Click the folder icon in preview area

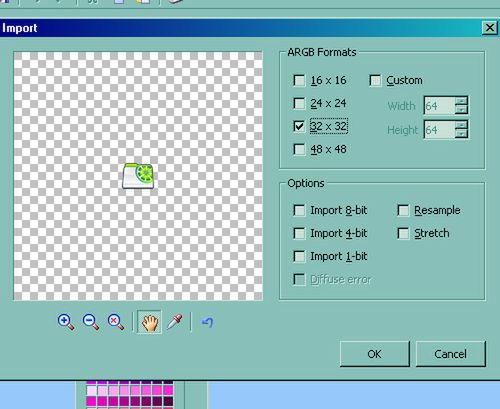click(x=138, y=176)
